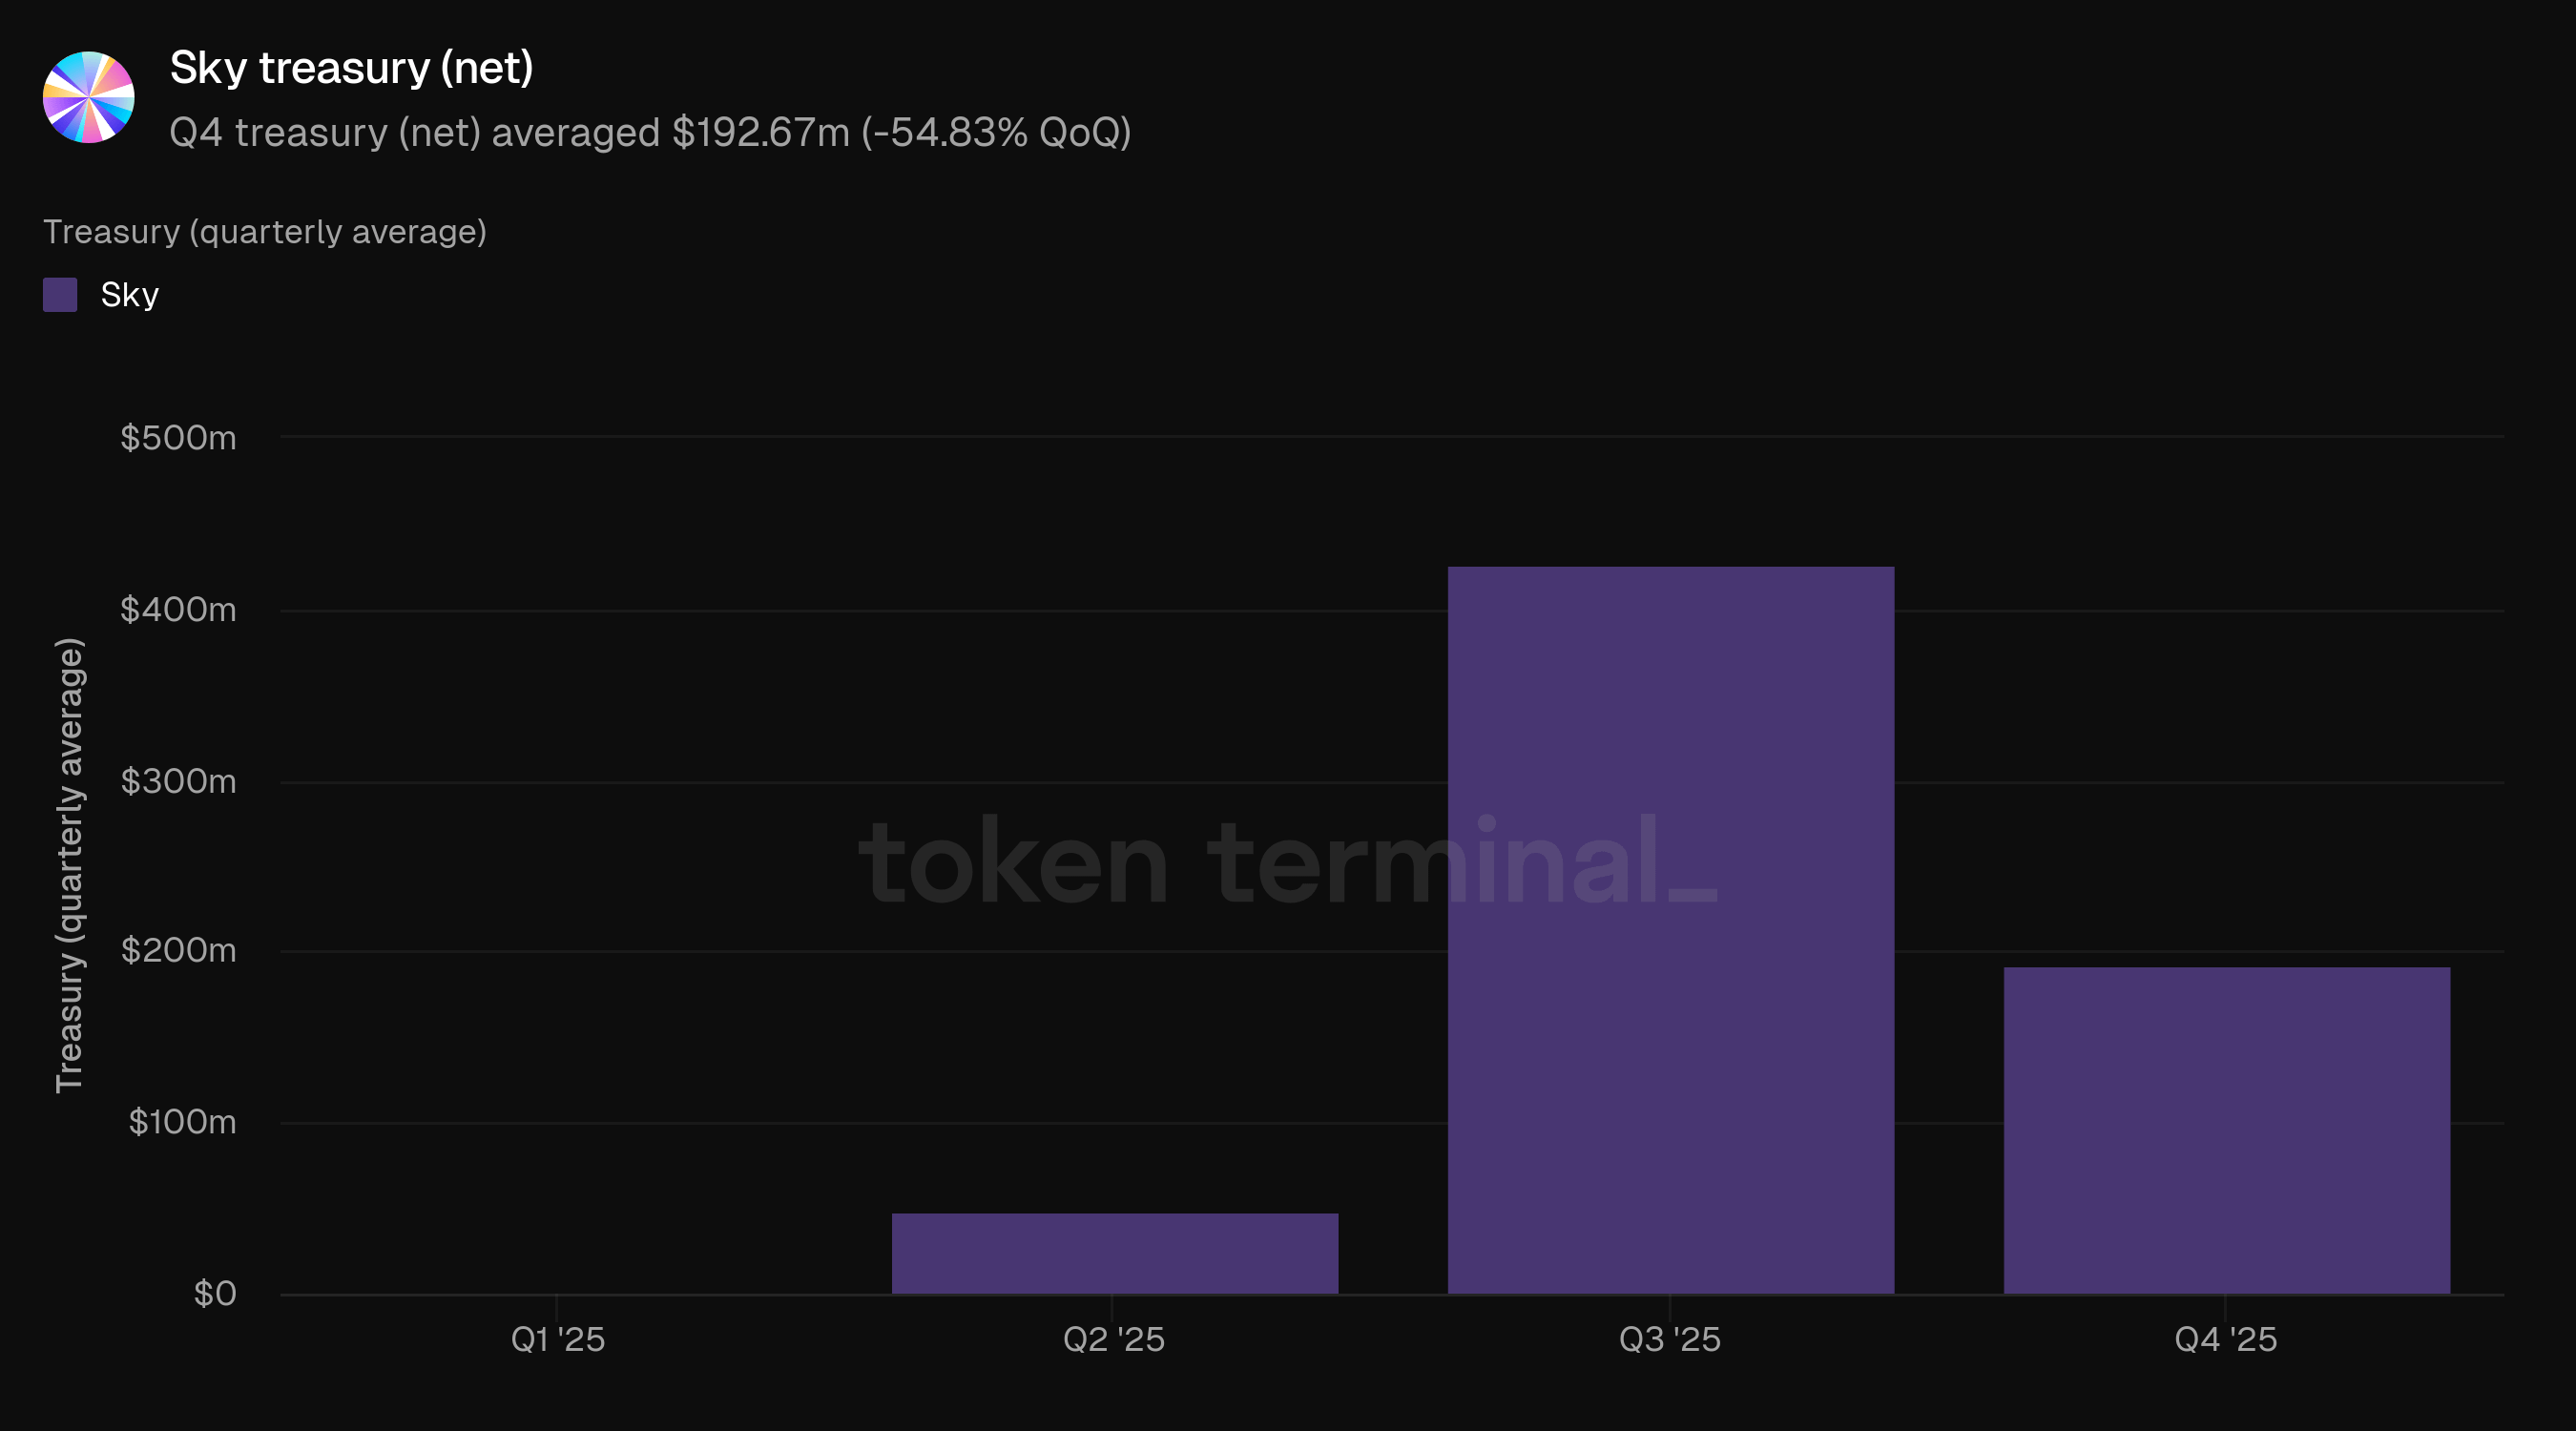Select the Q4 treasury average subtitle text
The width and height of the screenshot is (2576, 1431).
[650, 133]
